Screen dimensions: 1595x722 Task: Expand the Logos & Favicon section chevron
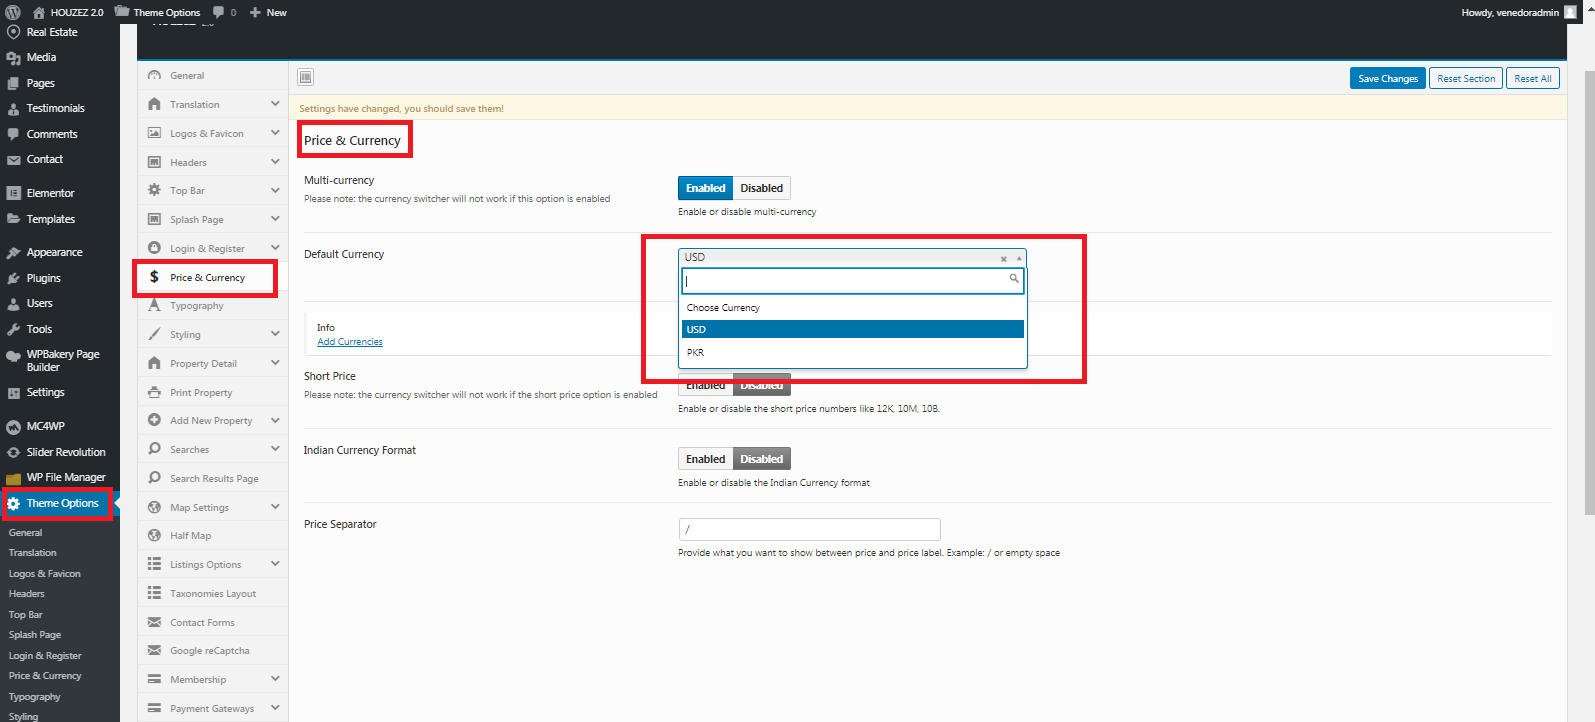pyautogui.click(x=275, y=132)
